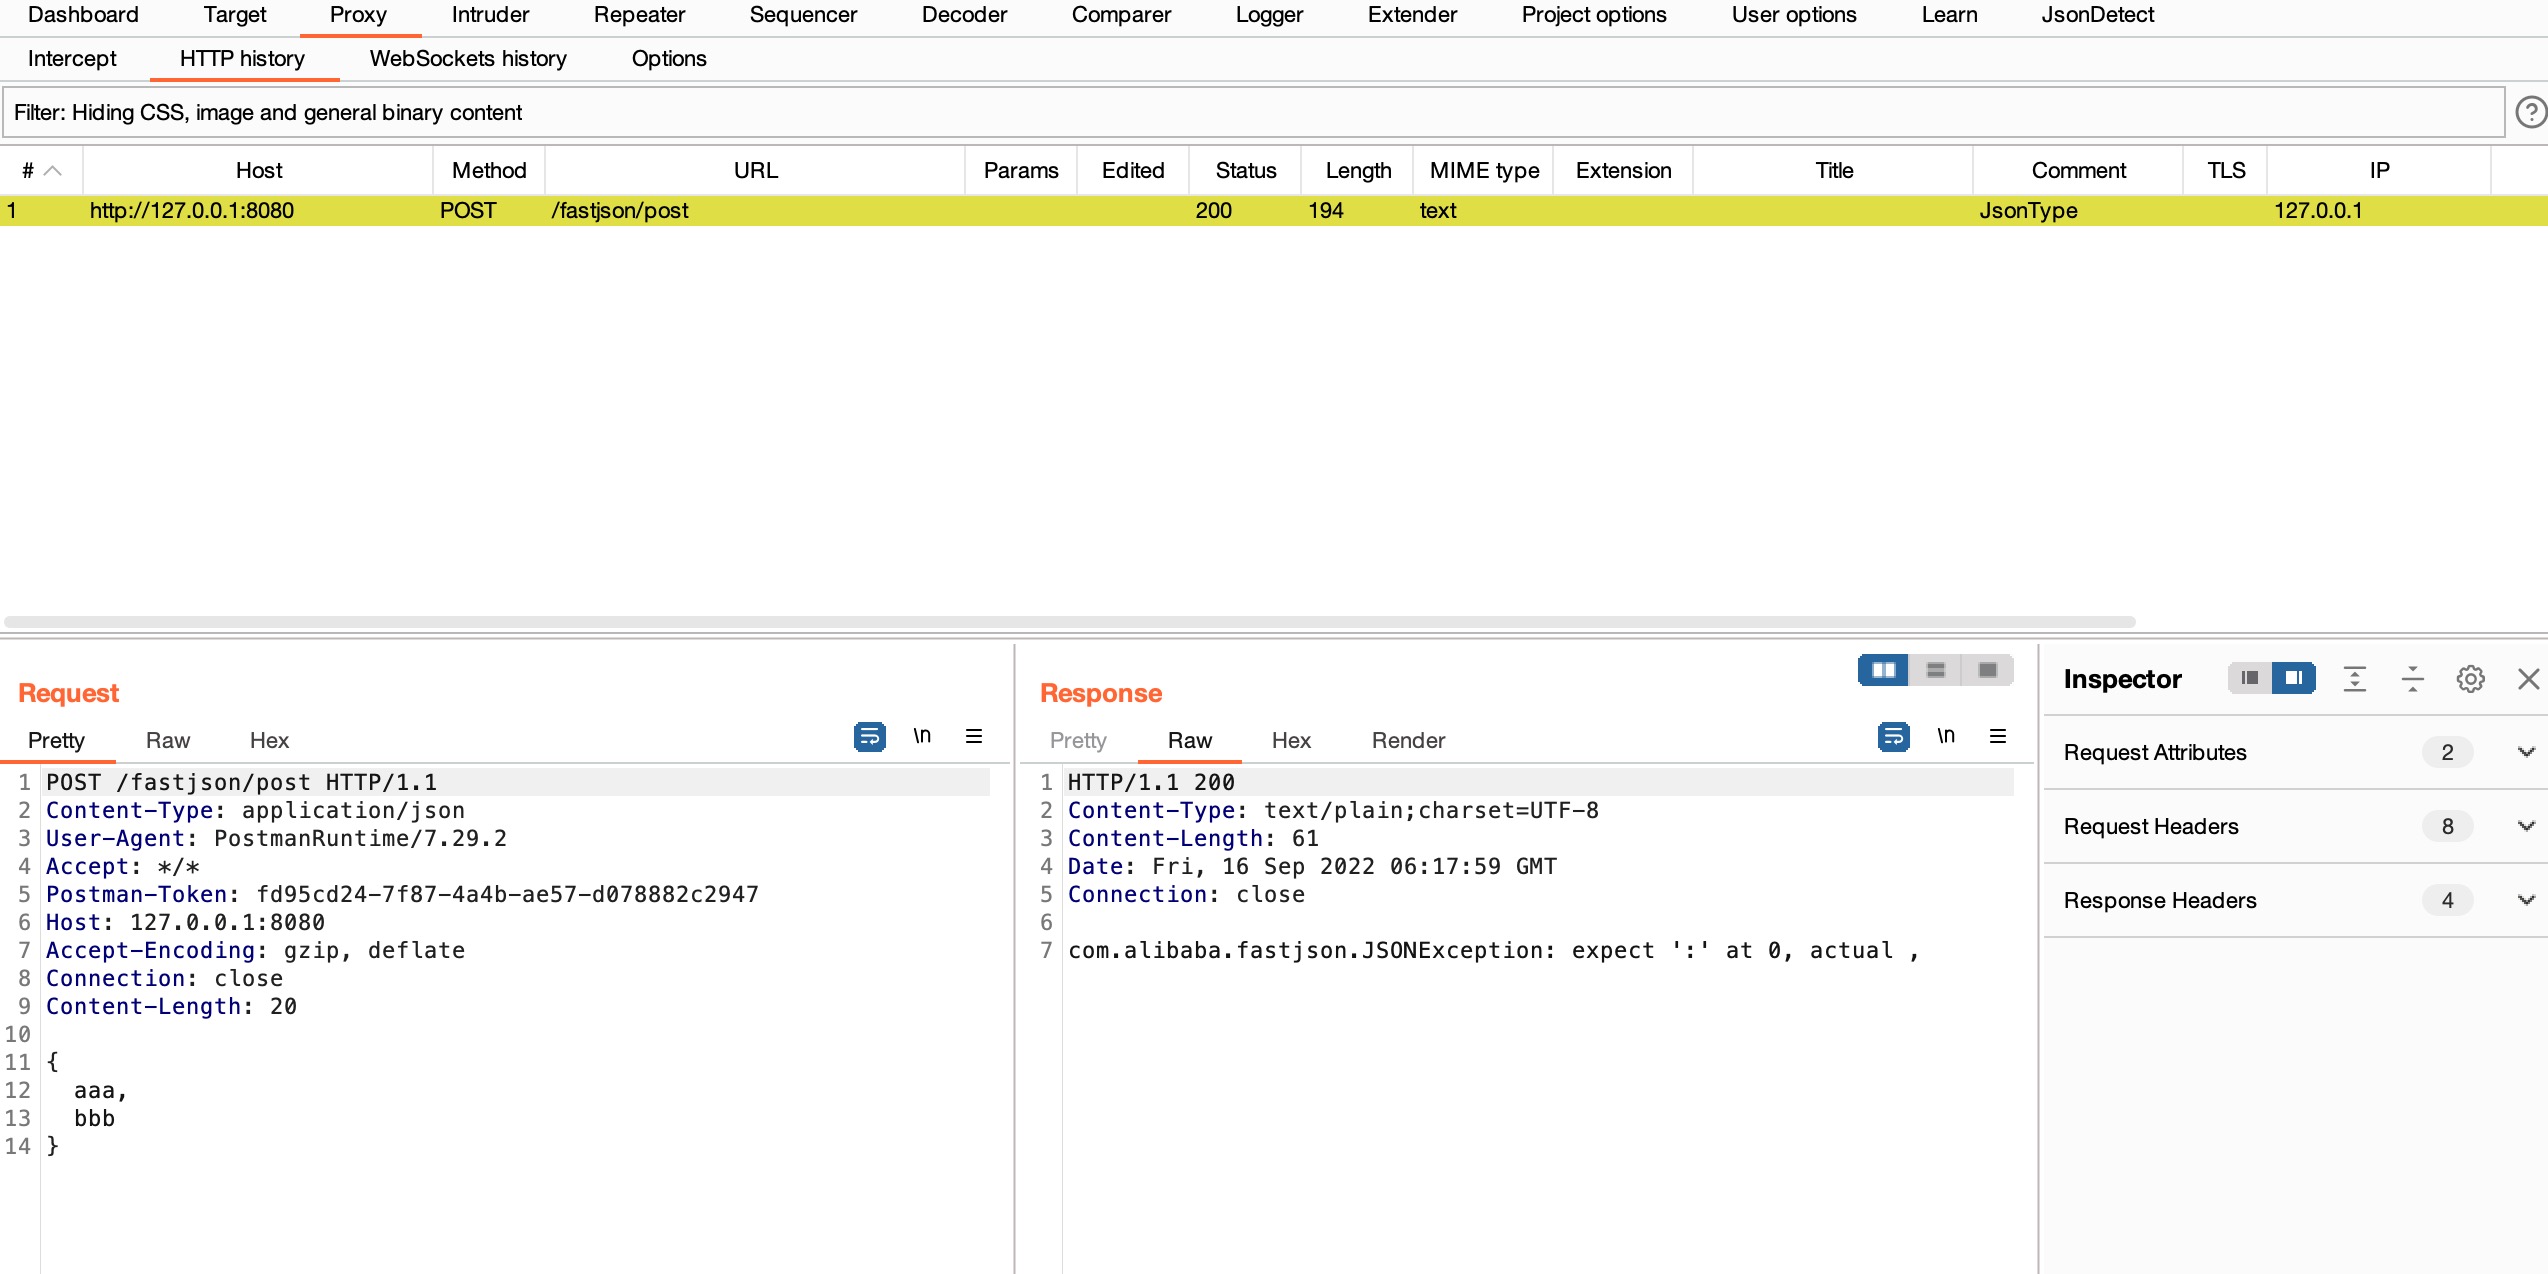Expand the Request Attributes section

click(2526, 752)
